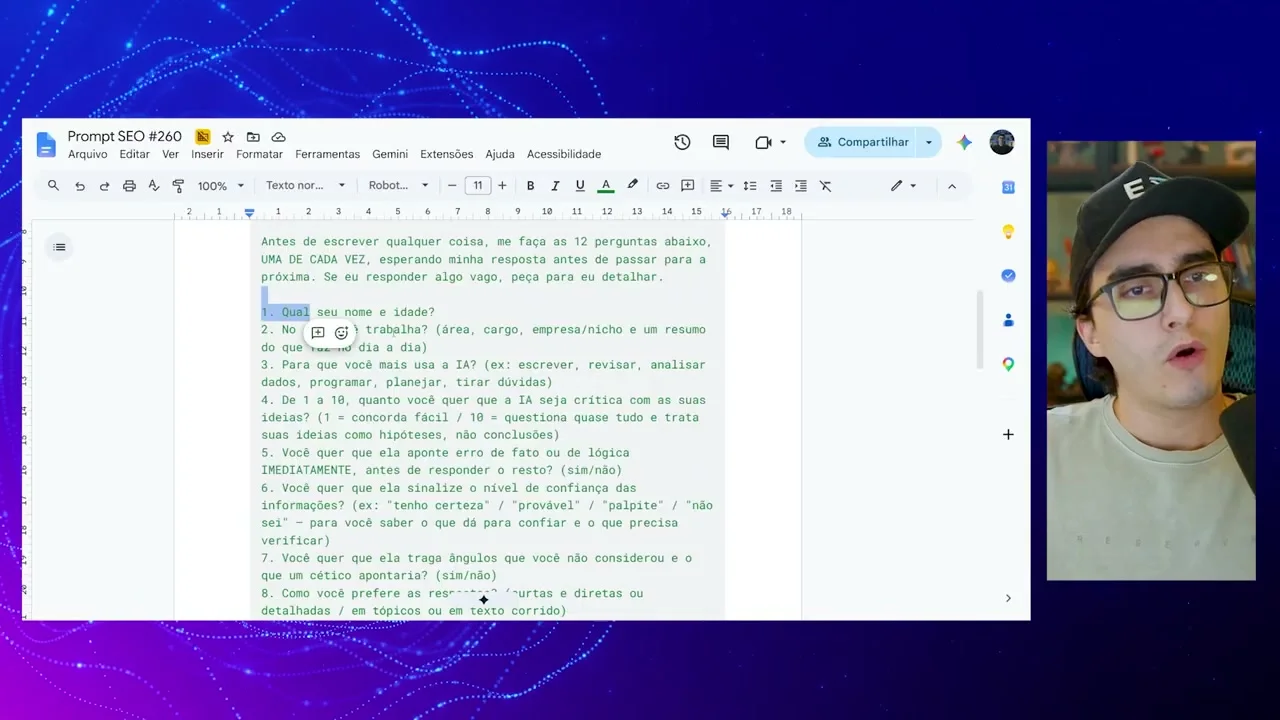Viewport: 1280px width, 720px height.
Task: Open the Google account avatar
Action: pyautogui.click(x=1002, y=142)
